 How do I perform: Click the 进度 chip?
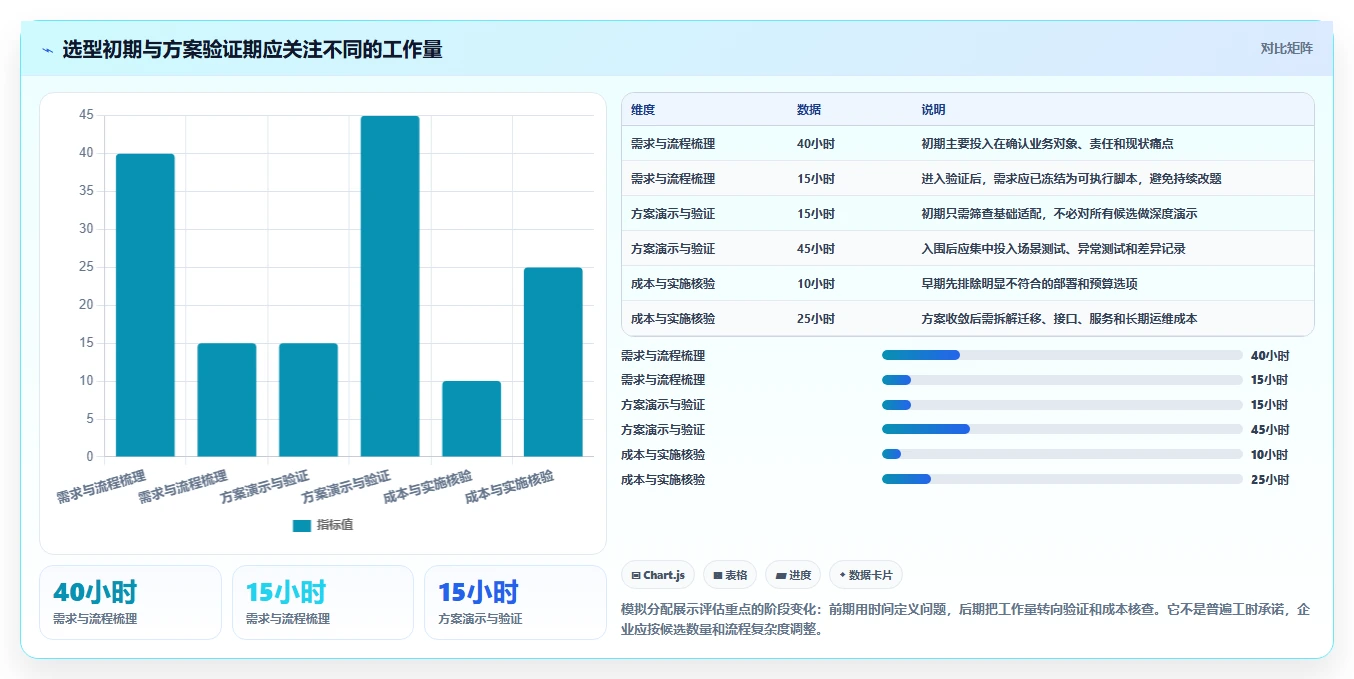[x=793, y=575]
